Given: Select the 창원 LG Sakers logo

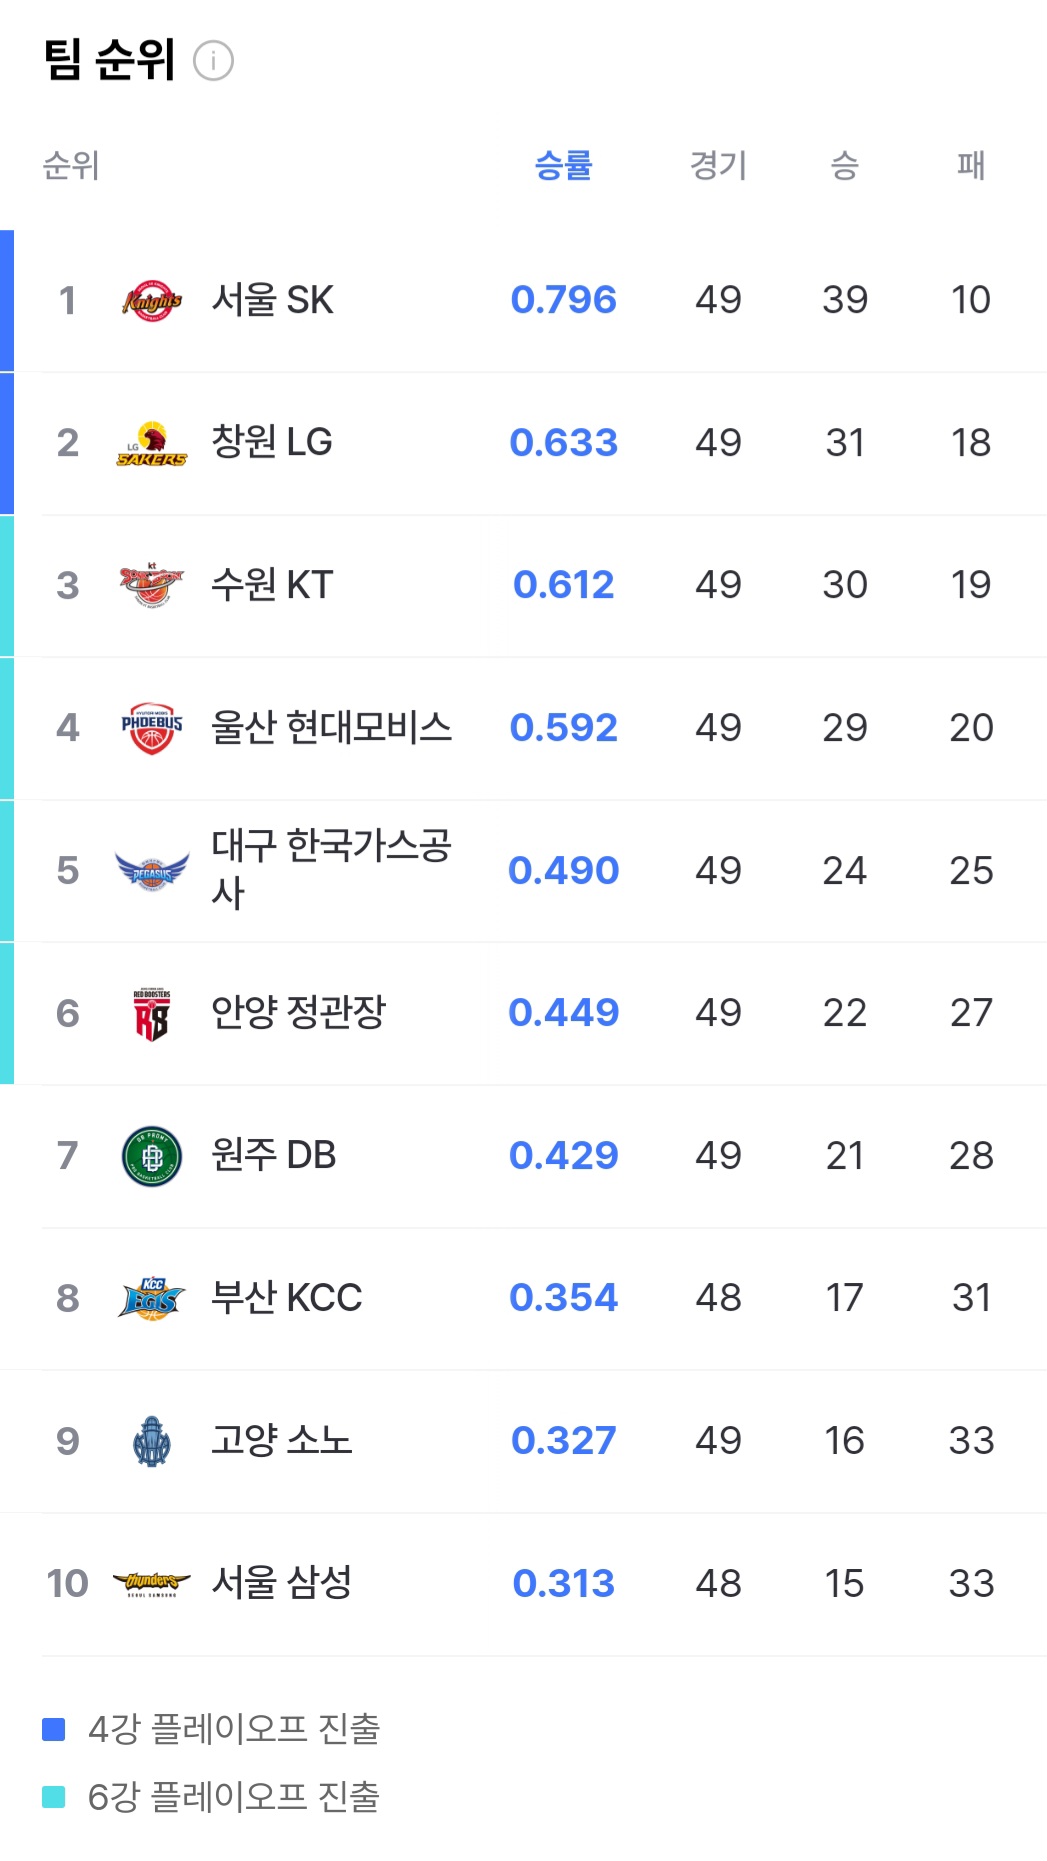Looking at the screenshot, I should pyautogui.click(x=152, y=443).
